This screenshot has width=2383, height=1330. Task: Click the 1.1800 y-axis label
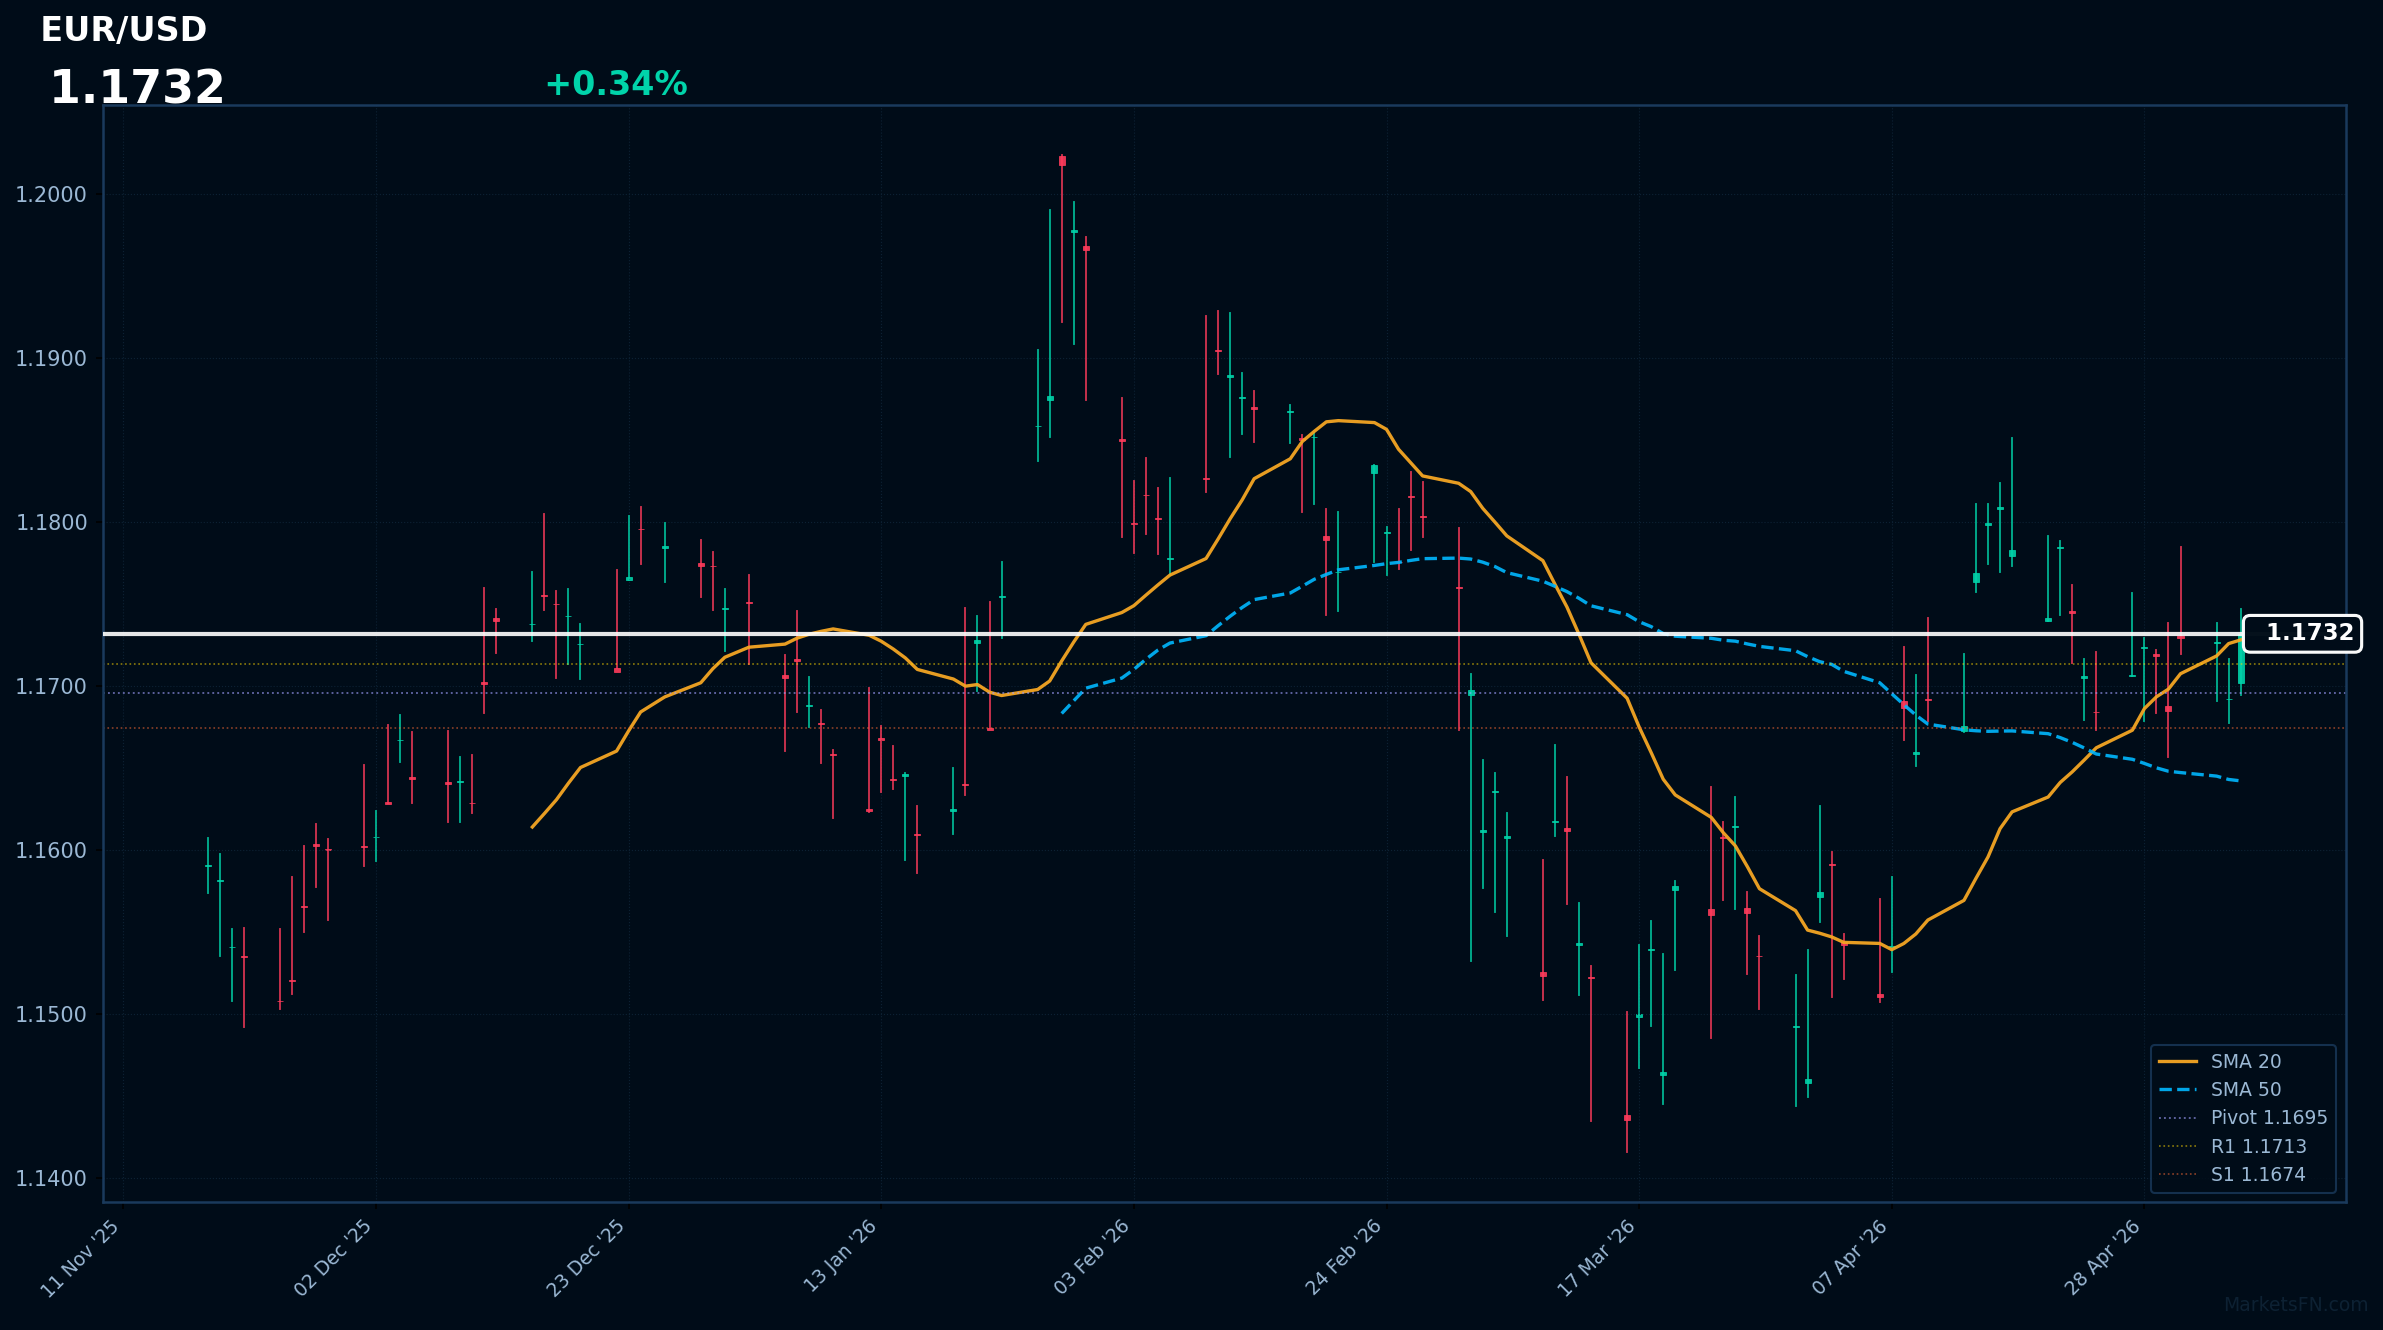(x=51, y=523)
